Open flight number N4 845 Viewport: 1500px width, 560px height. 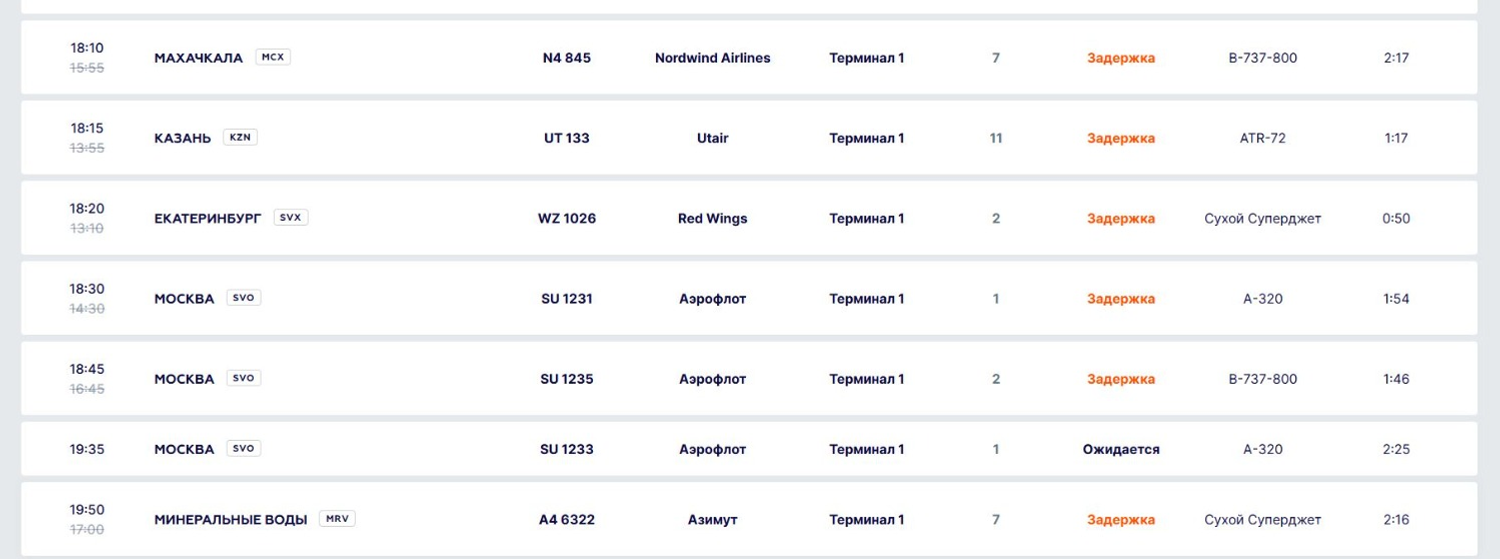click(x=566, y=58)
